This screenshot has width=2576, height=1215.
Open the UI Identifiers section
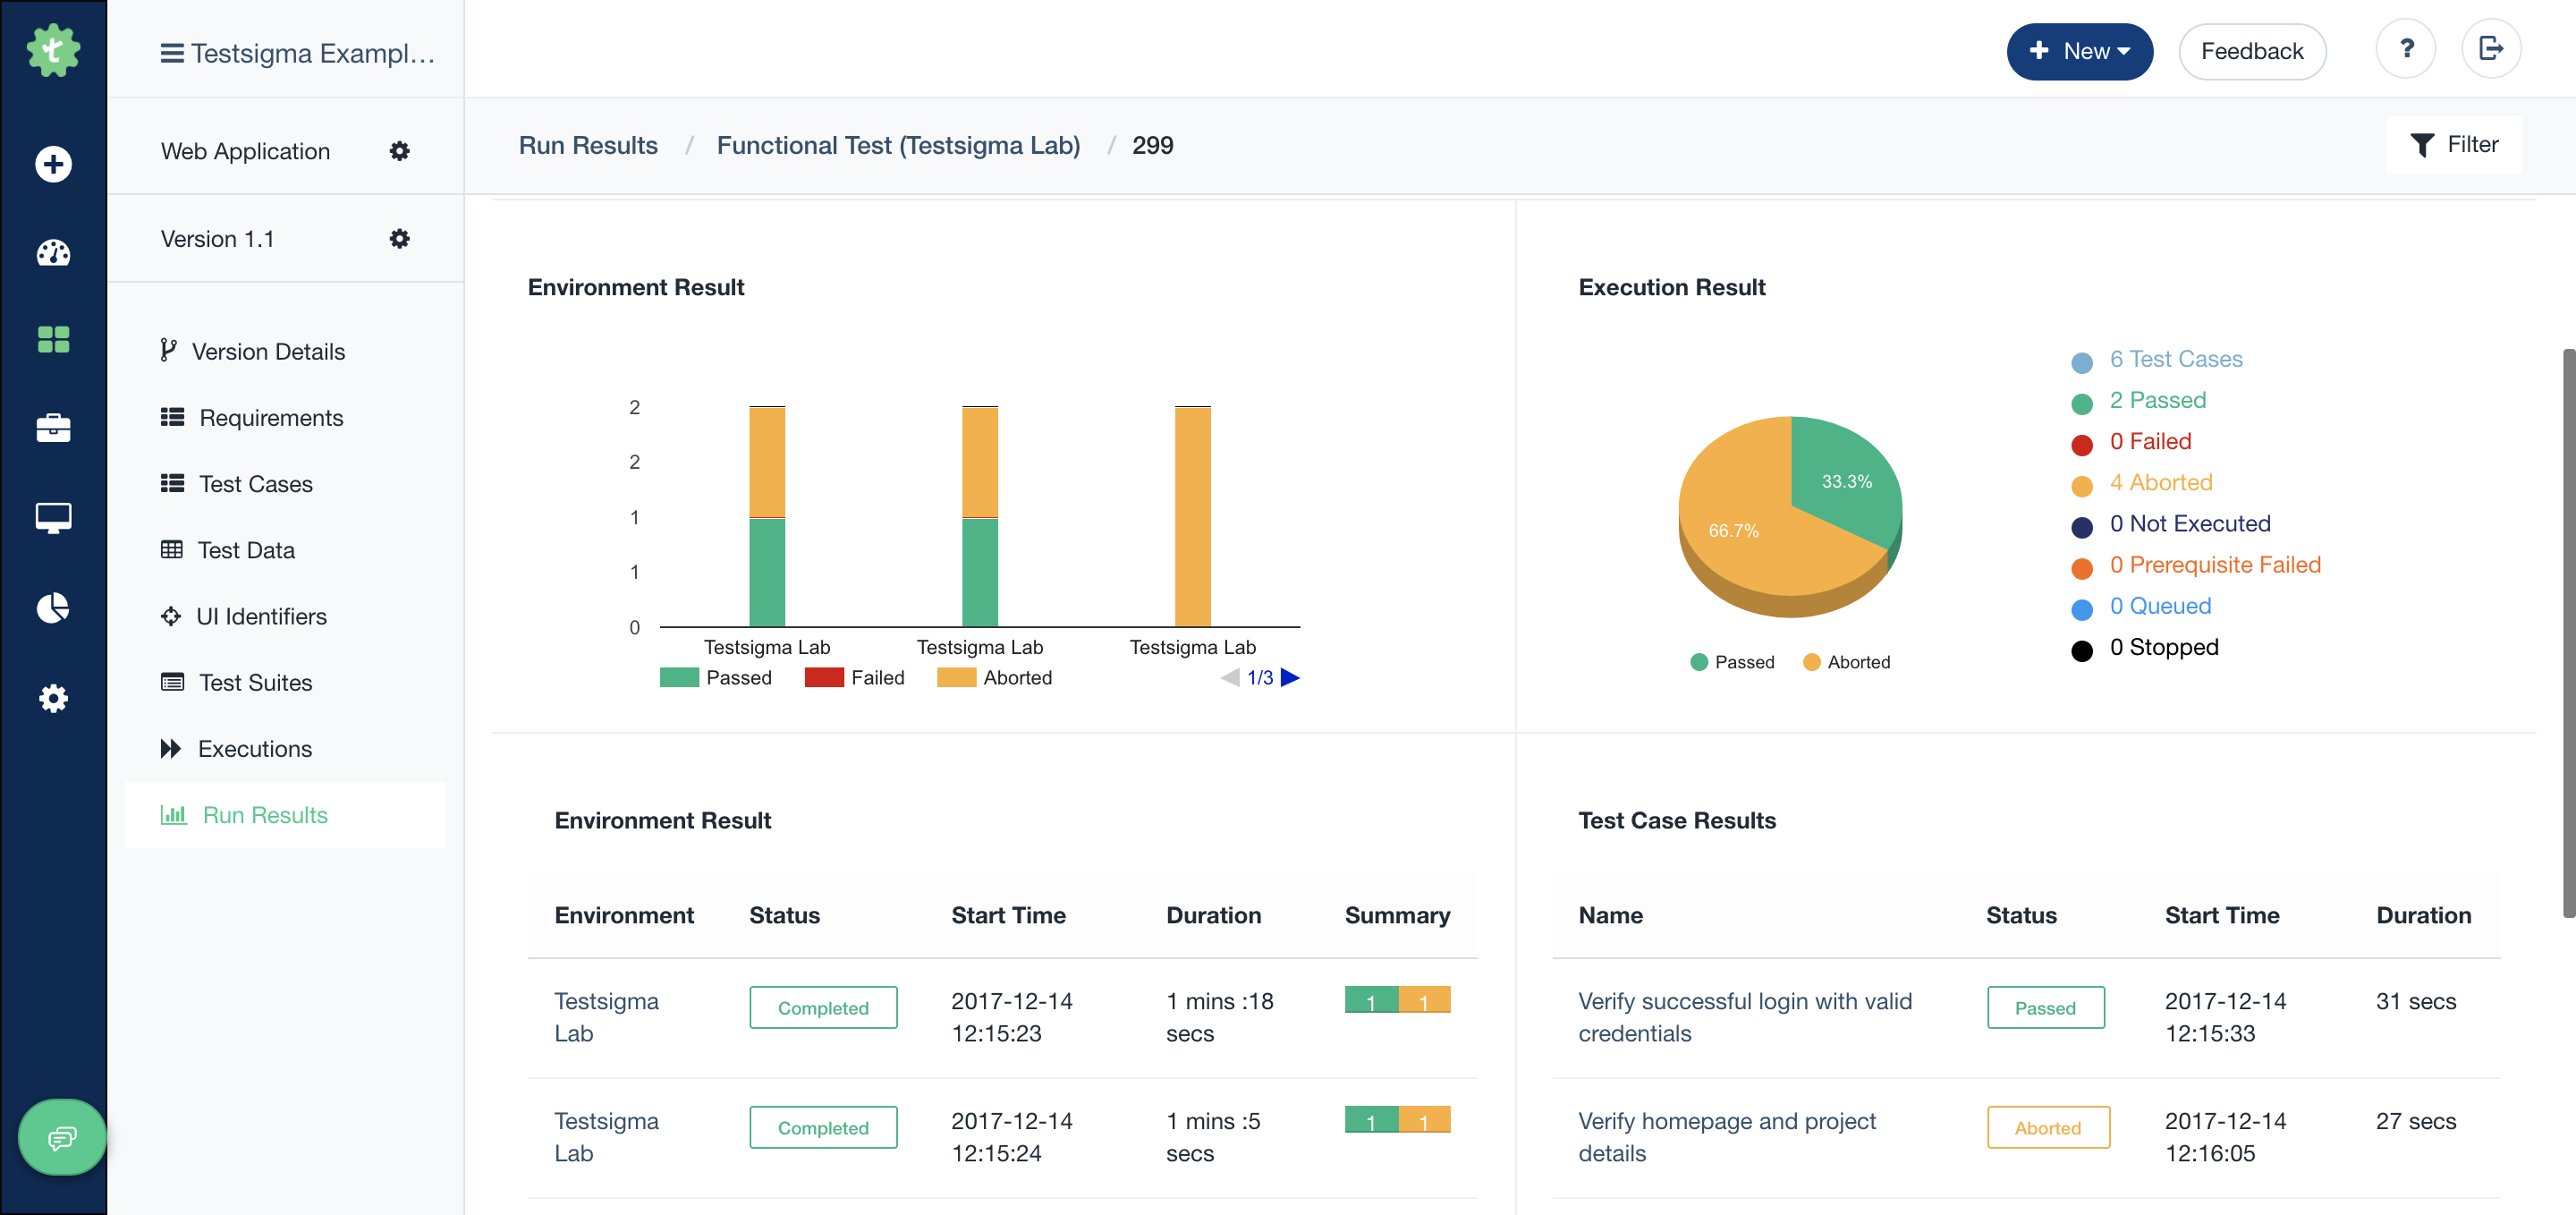click(262, 616)
